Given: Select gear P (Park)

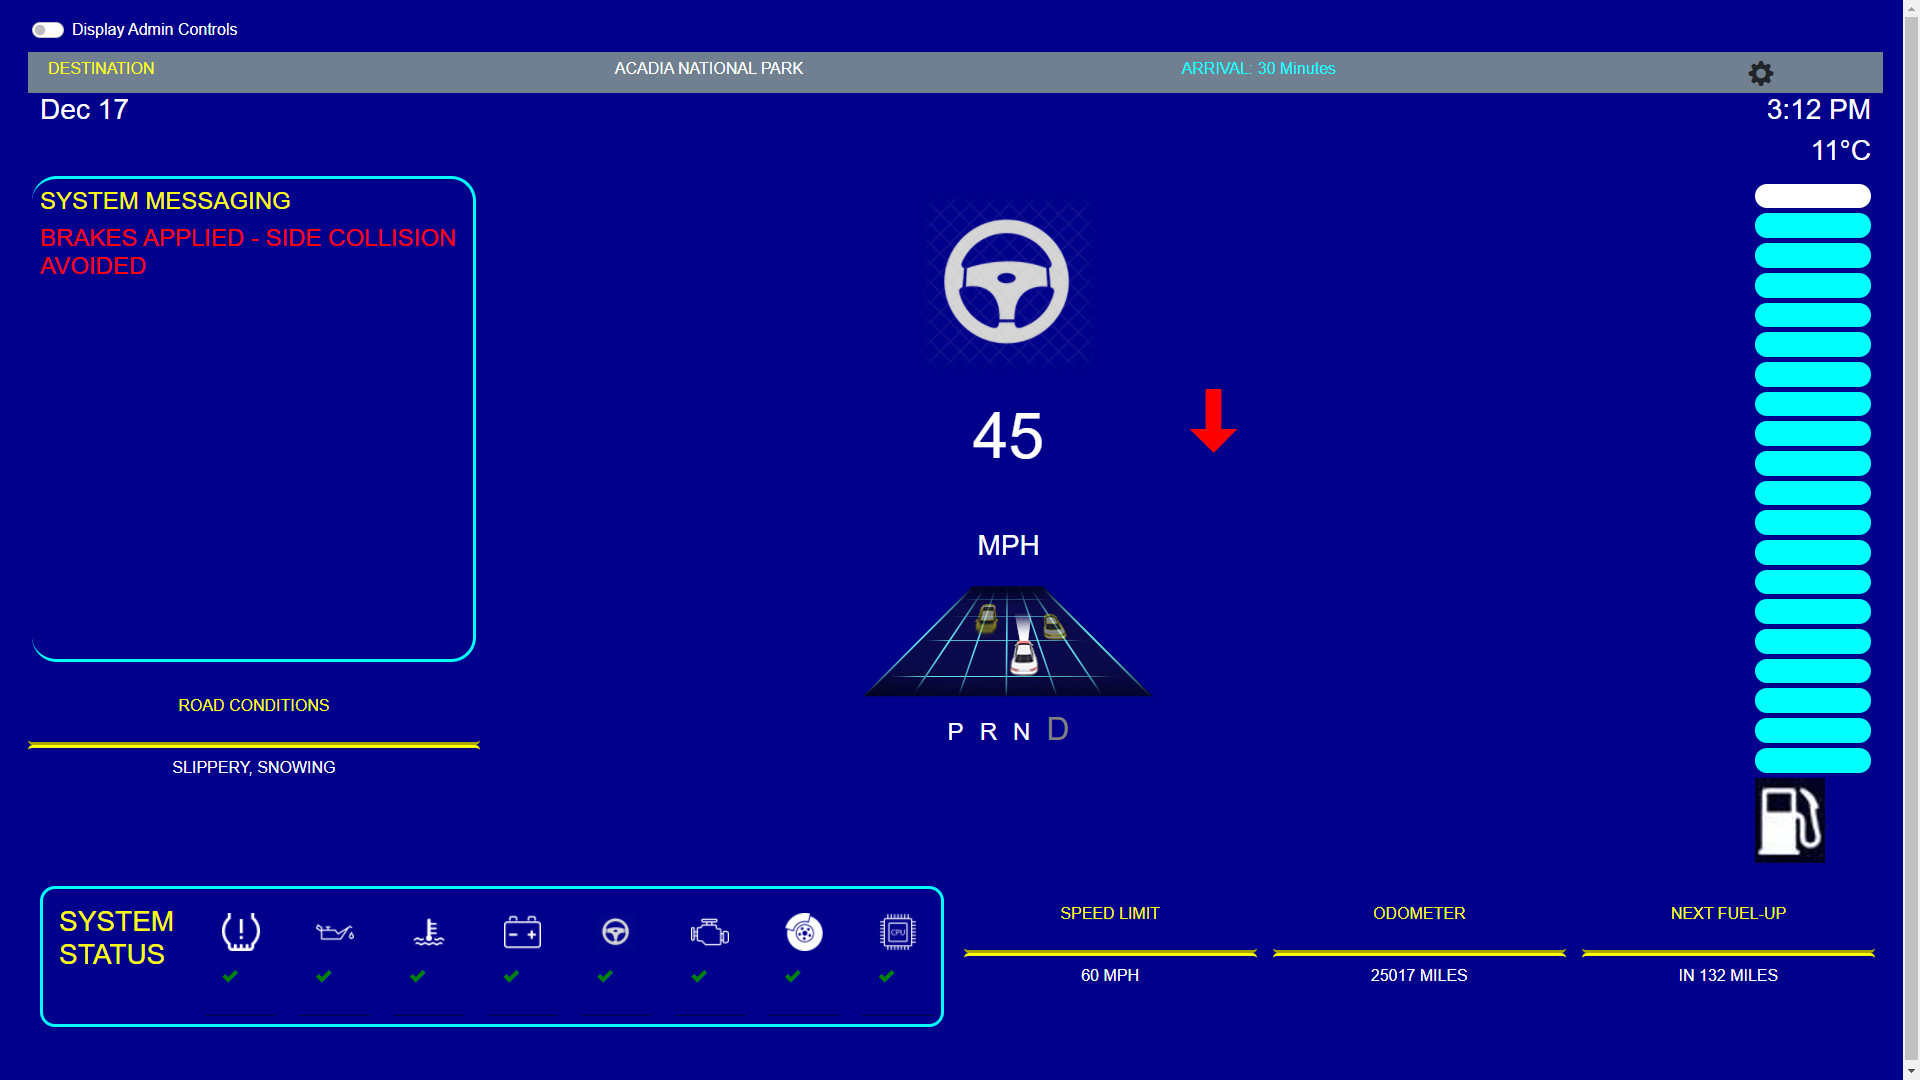Looking at the screenshot, I should (x=955, y=732).
